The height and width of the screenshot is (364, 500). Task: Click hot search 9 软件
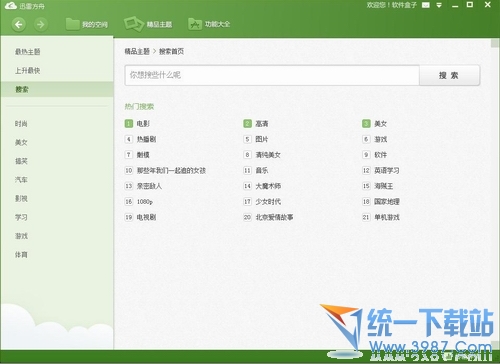coord(375,155)
